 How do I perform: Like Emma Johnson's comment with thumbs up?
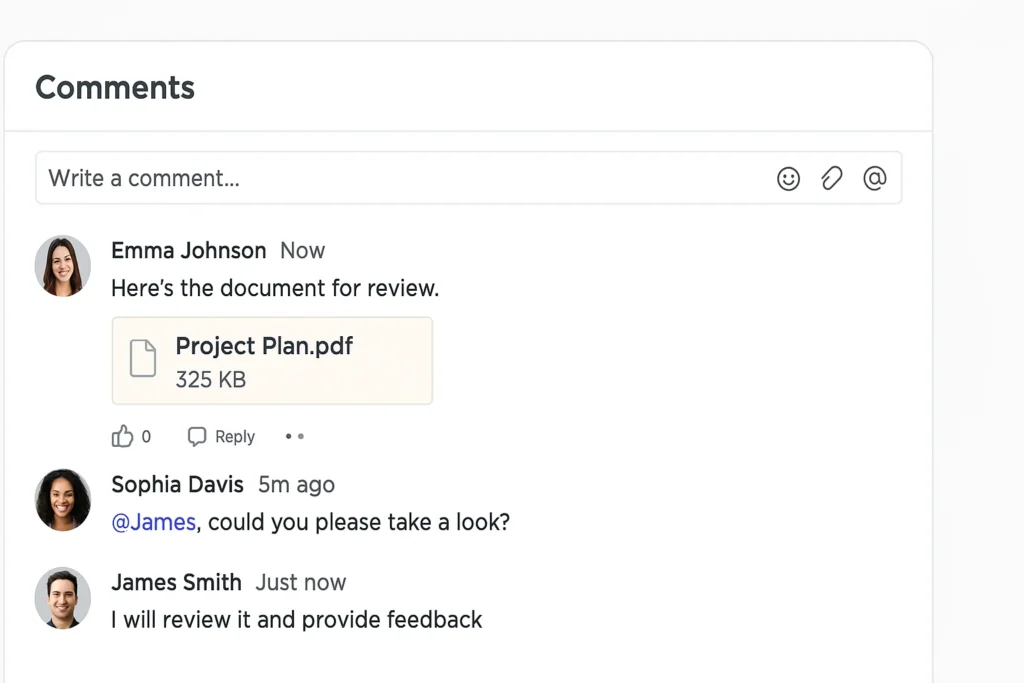[x=122, y=436]
